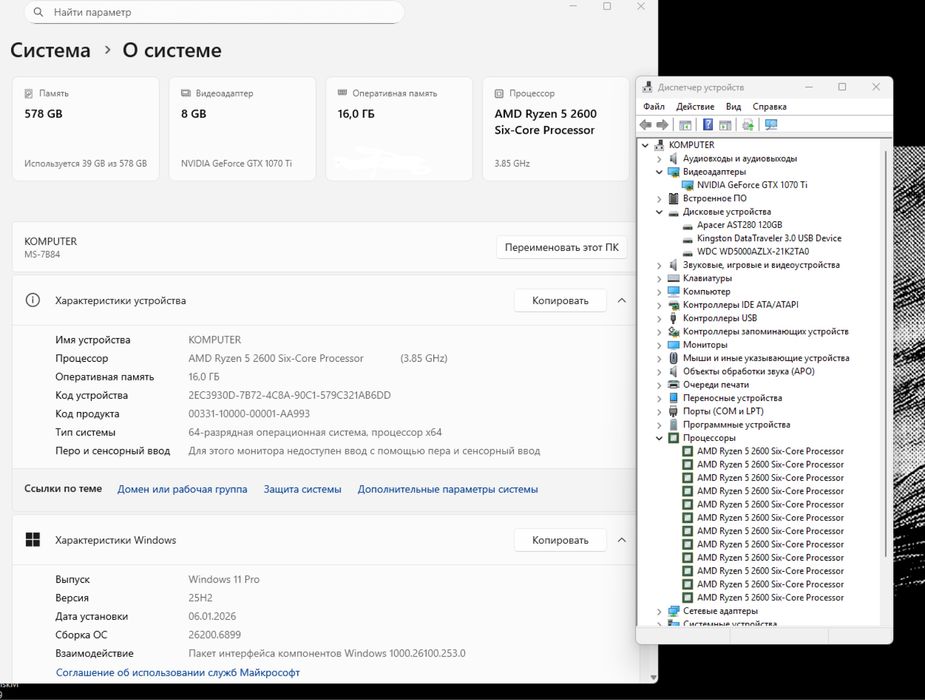Collapse the KOMPUTER root node
Image resolution: width=925 pixels, height=700 pixels.
(x=645, y=145)
